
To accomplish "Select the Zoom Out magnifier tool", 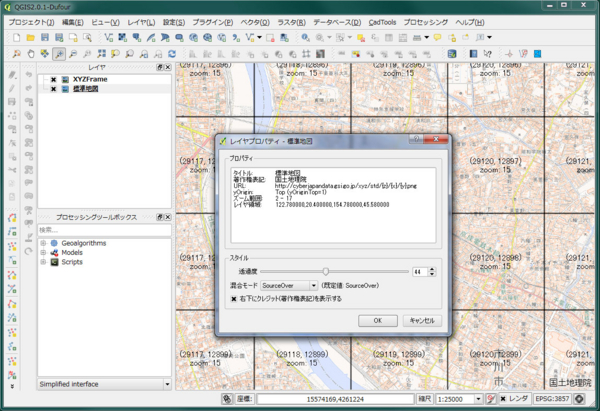I will 73,54.
